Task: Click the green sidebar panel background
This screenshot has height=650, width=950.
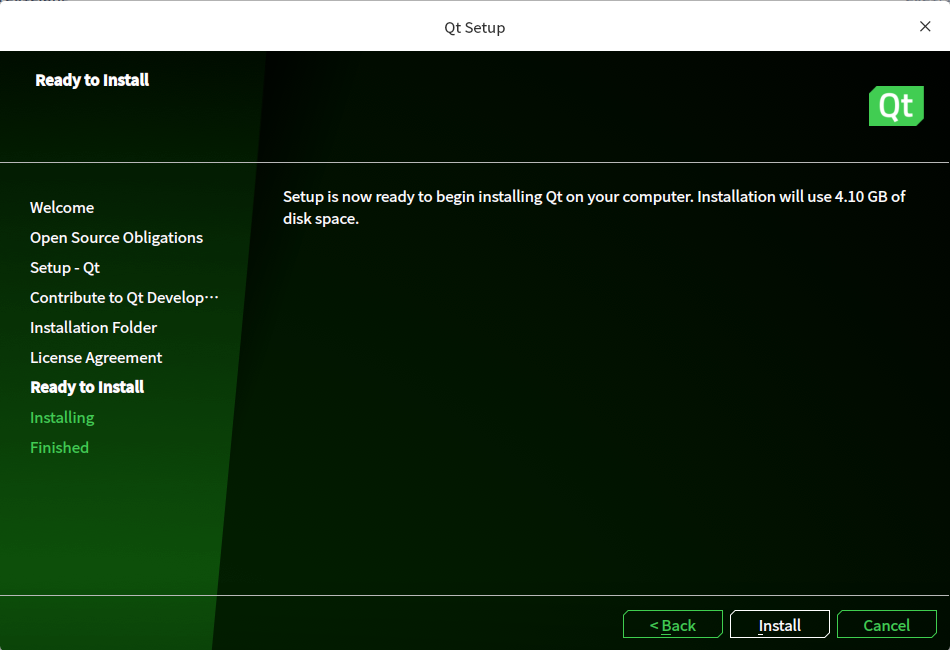Action: click(110, 520)
